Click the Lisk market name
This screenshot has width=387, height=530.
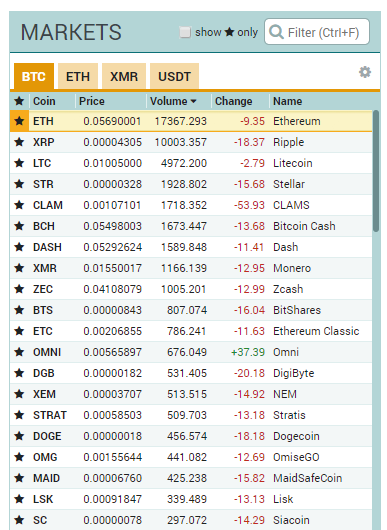(283, 499)
